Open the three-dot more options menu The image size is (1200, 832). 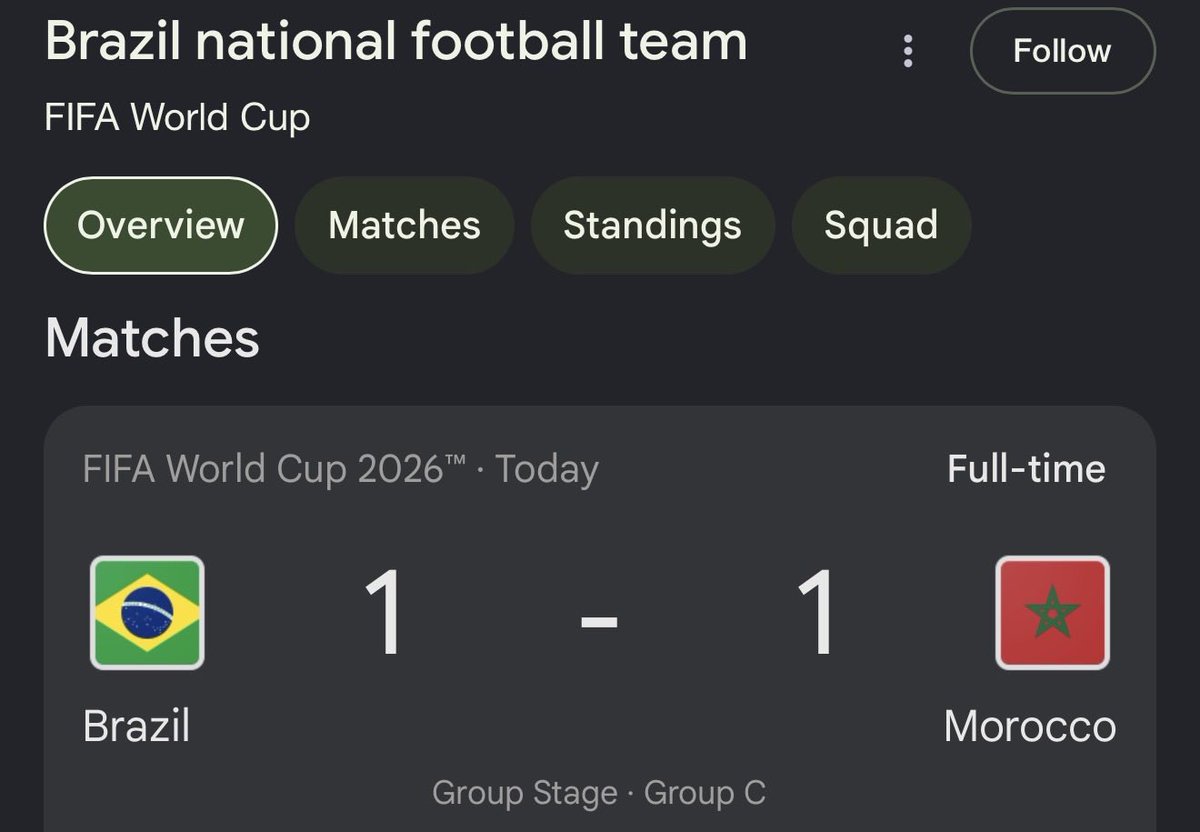click(x=908, y=51)
